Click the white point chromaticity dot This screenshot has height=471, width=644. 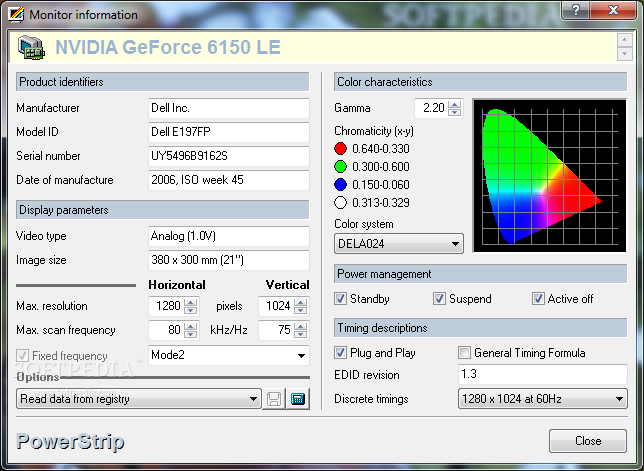(x=340, y=202)
